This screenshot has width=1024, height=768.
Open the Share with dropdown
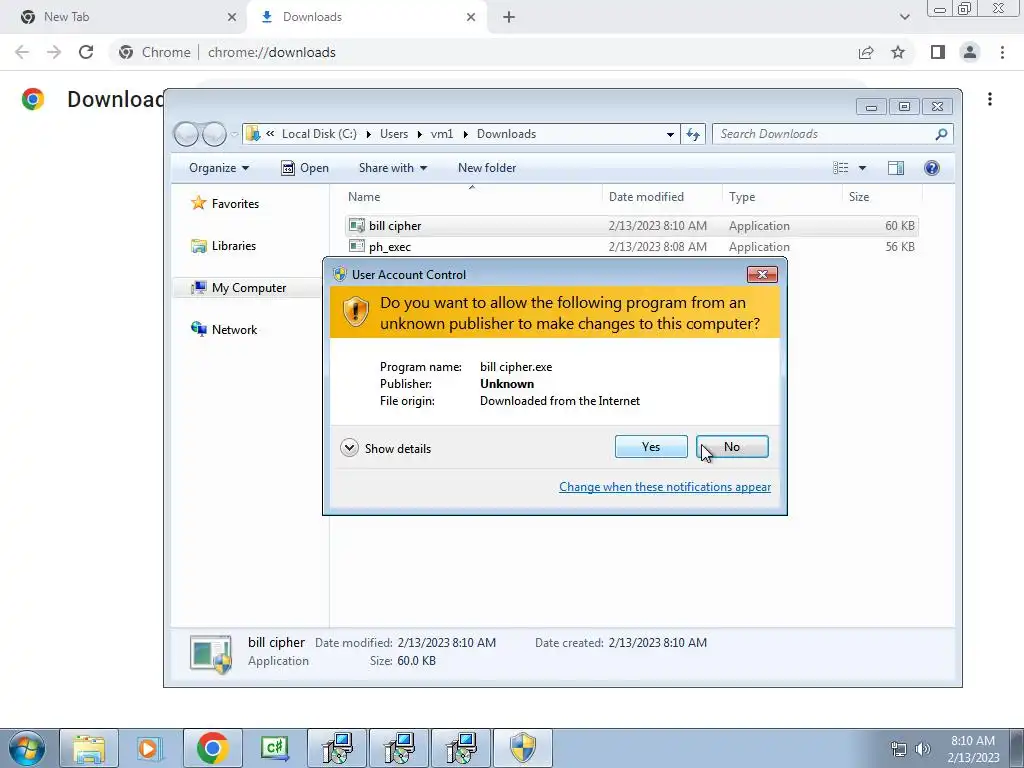[x=392, y=168]
